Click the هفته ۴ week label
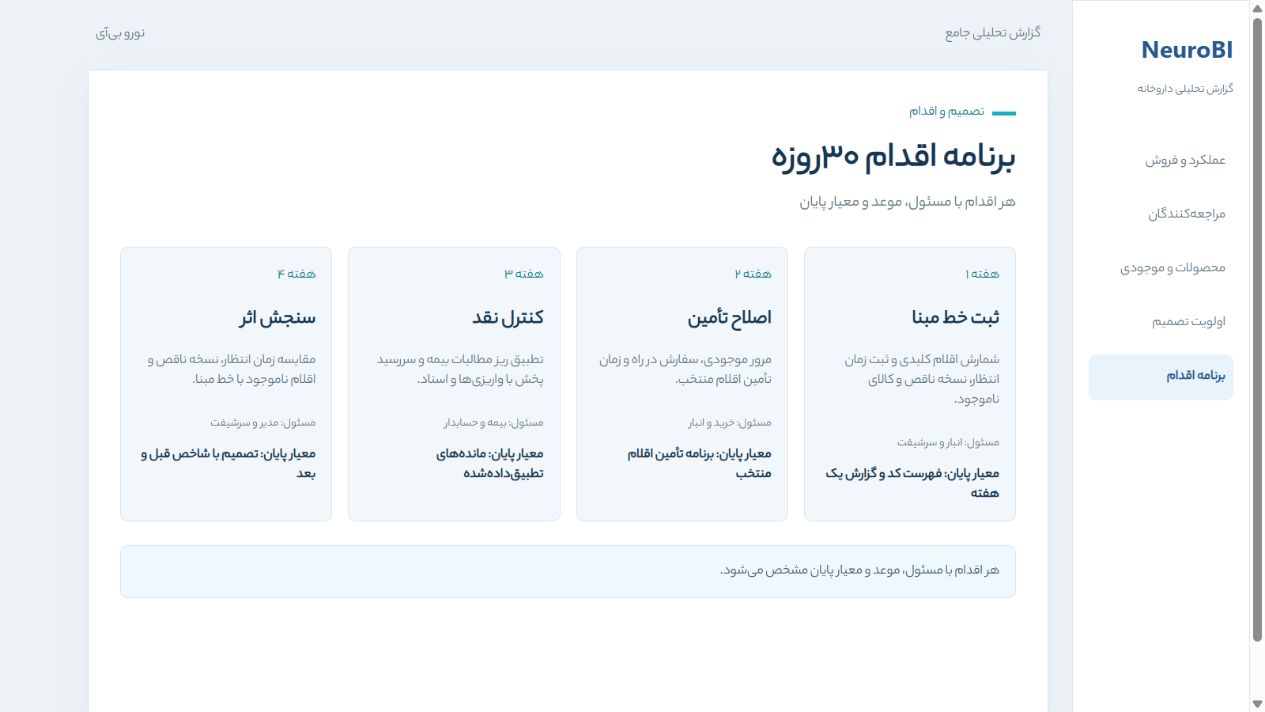 point(296,274)
